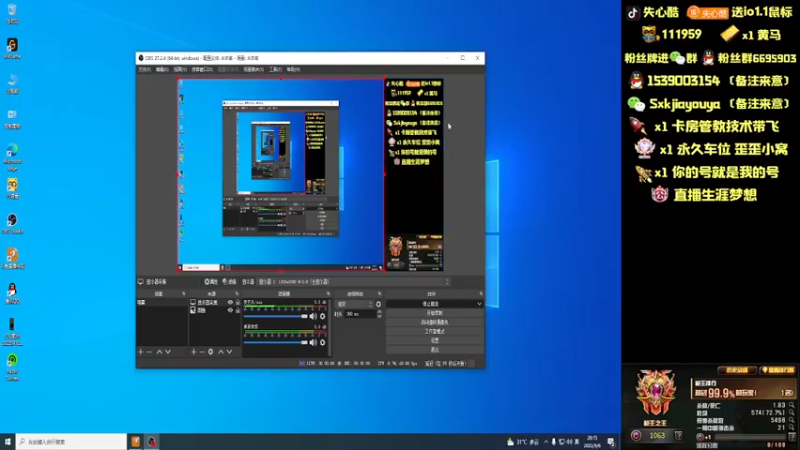Open the View menu in OBS
The image size is (800, 450).
(x=180, y=69)
